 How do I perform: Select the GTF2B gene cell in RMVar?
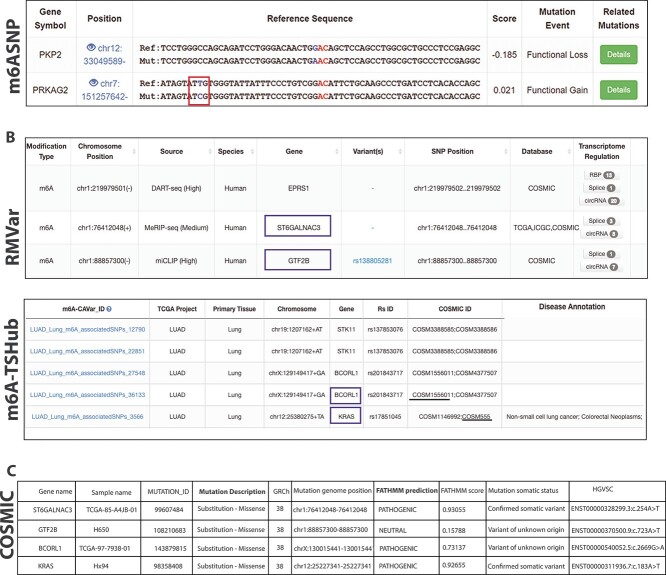pyautogui.click(x=298, y=260)
